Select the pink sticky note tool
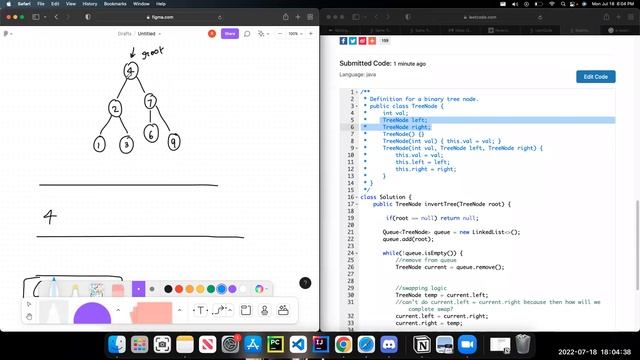 151,313
